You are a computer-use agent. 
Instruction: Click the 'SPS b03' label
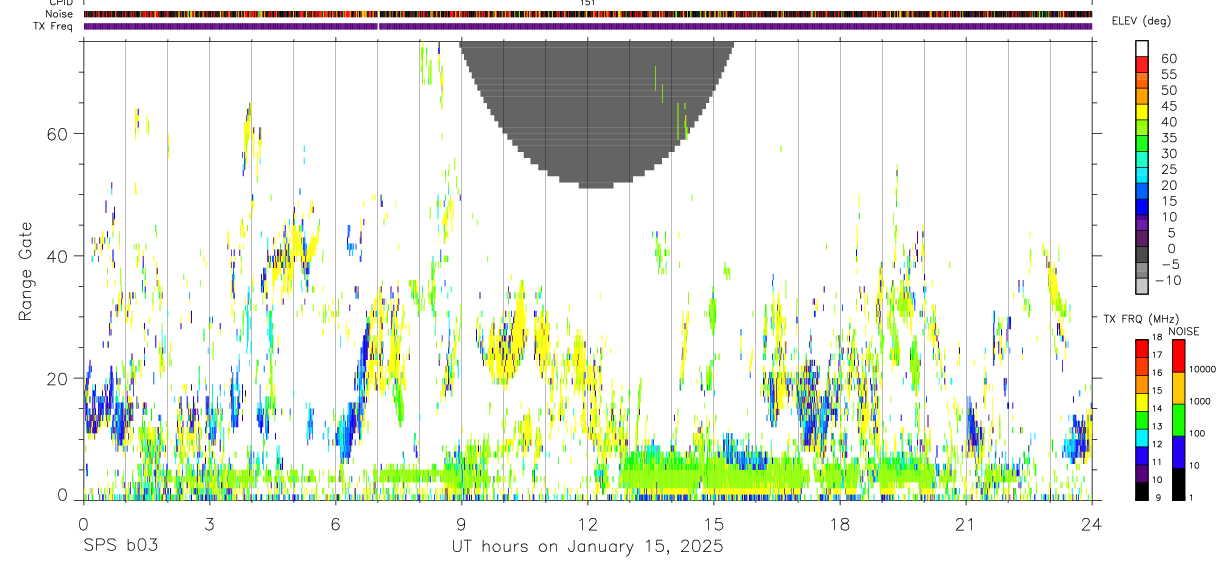120,546
